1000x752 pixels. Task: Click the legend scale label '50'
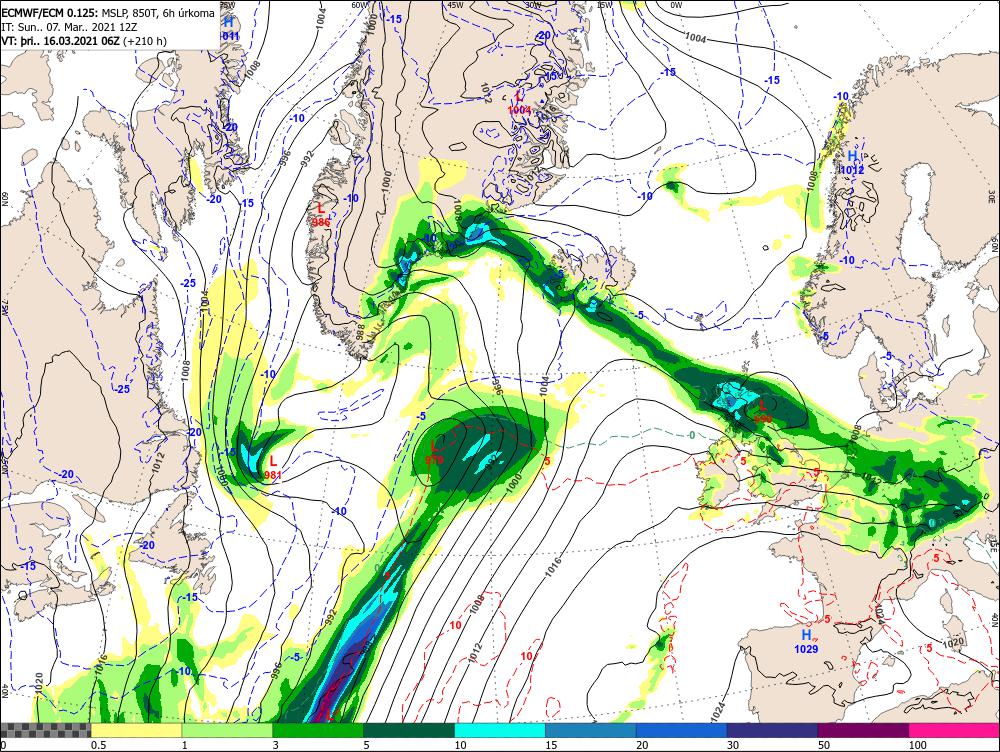824,745
